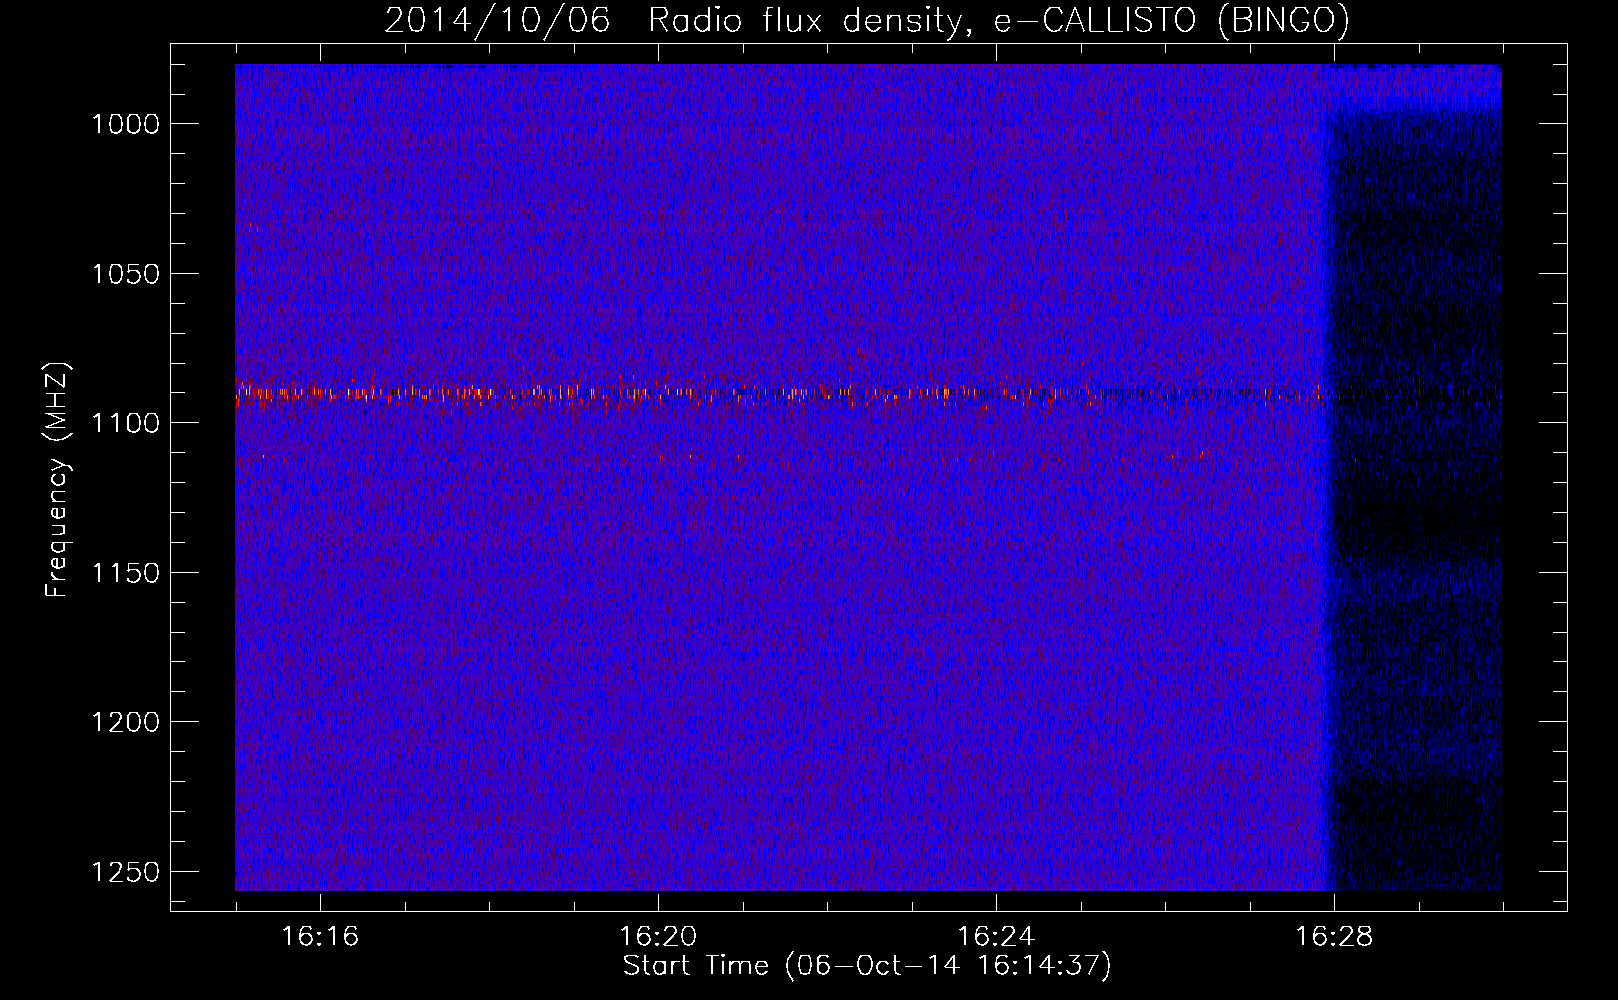The height and width of the screenshot is (1000, 1618).
Task: Click the 'e-CALLISTO (BINGO)' text in title
Action: [x=1171, y=21]
